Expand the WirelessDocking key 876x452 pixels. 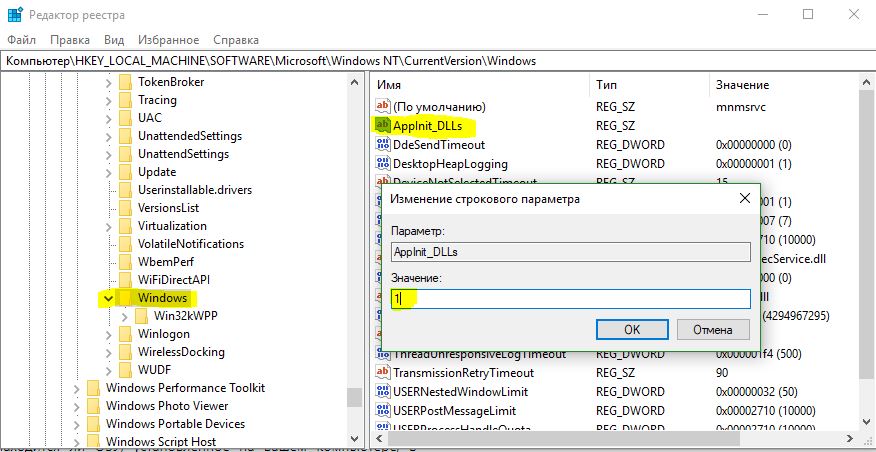coord(108,352)
